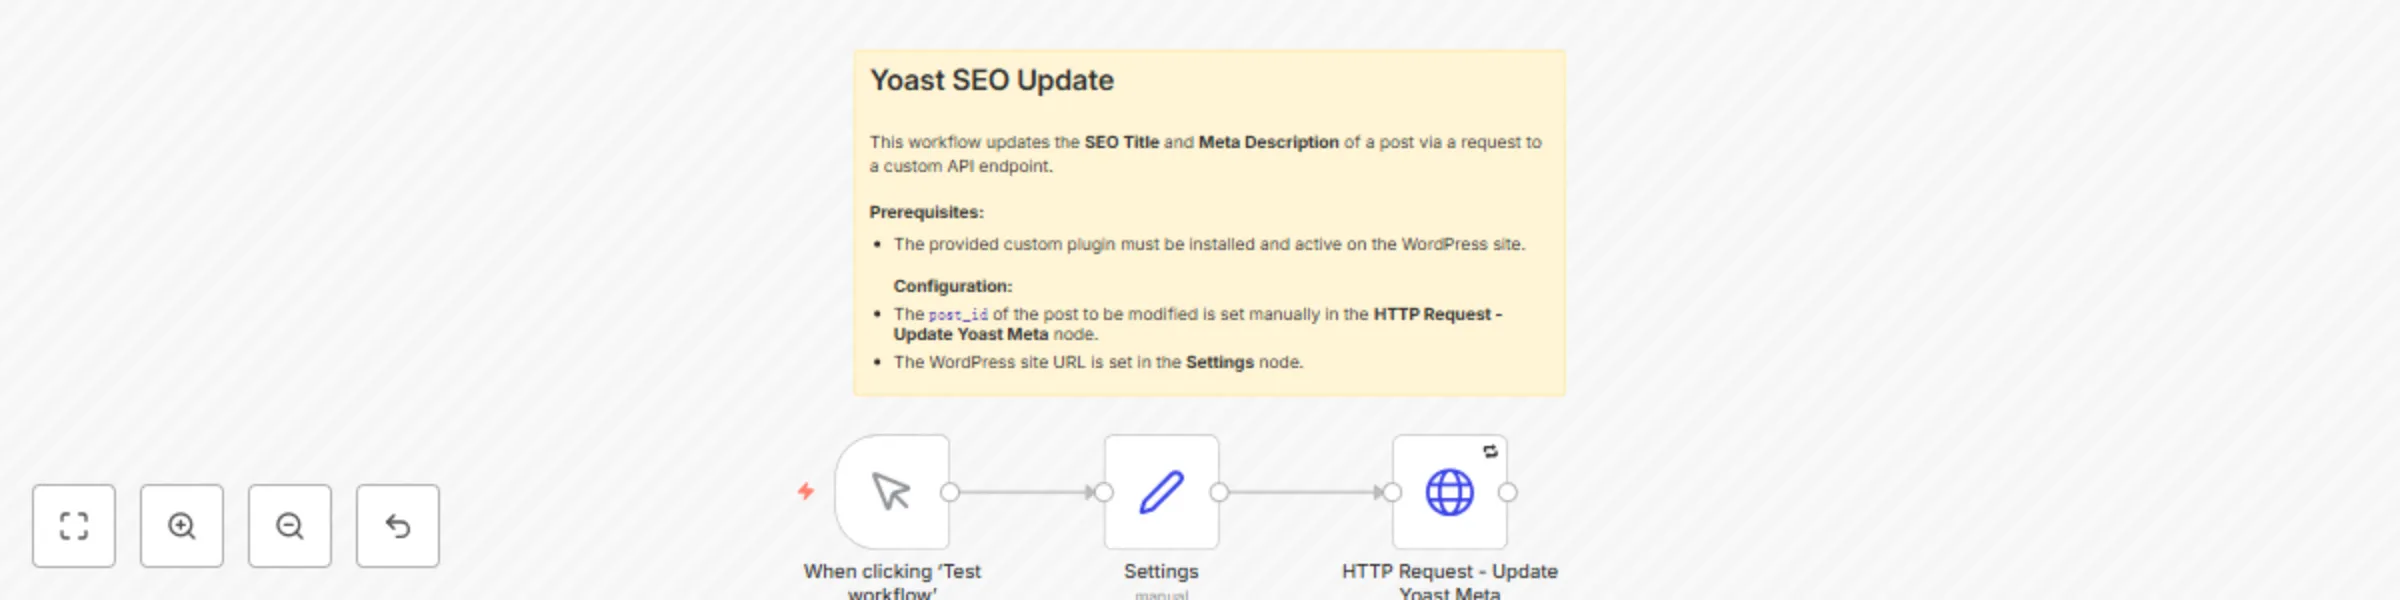
Task: Reset canvas zoom with the undo-arrow button
Action: point(398,526)
